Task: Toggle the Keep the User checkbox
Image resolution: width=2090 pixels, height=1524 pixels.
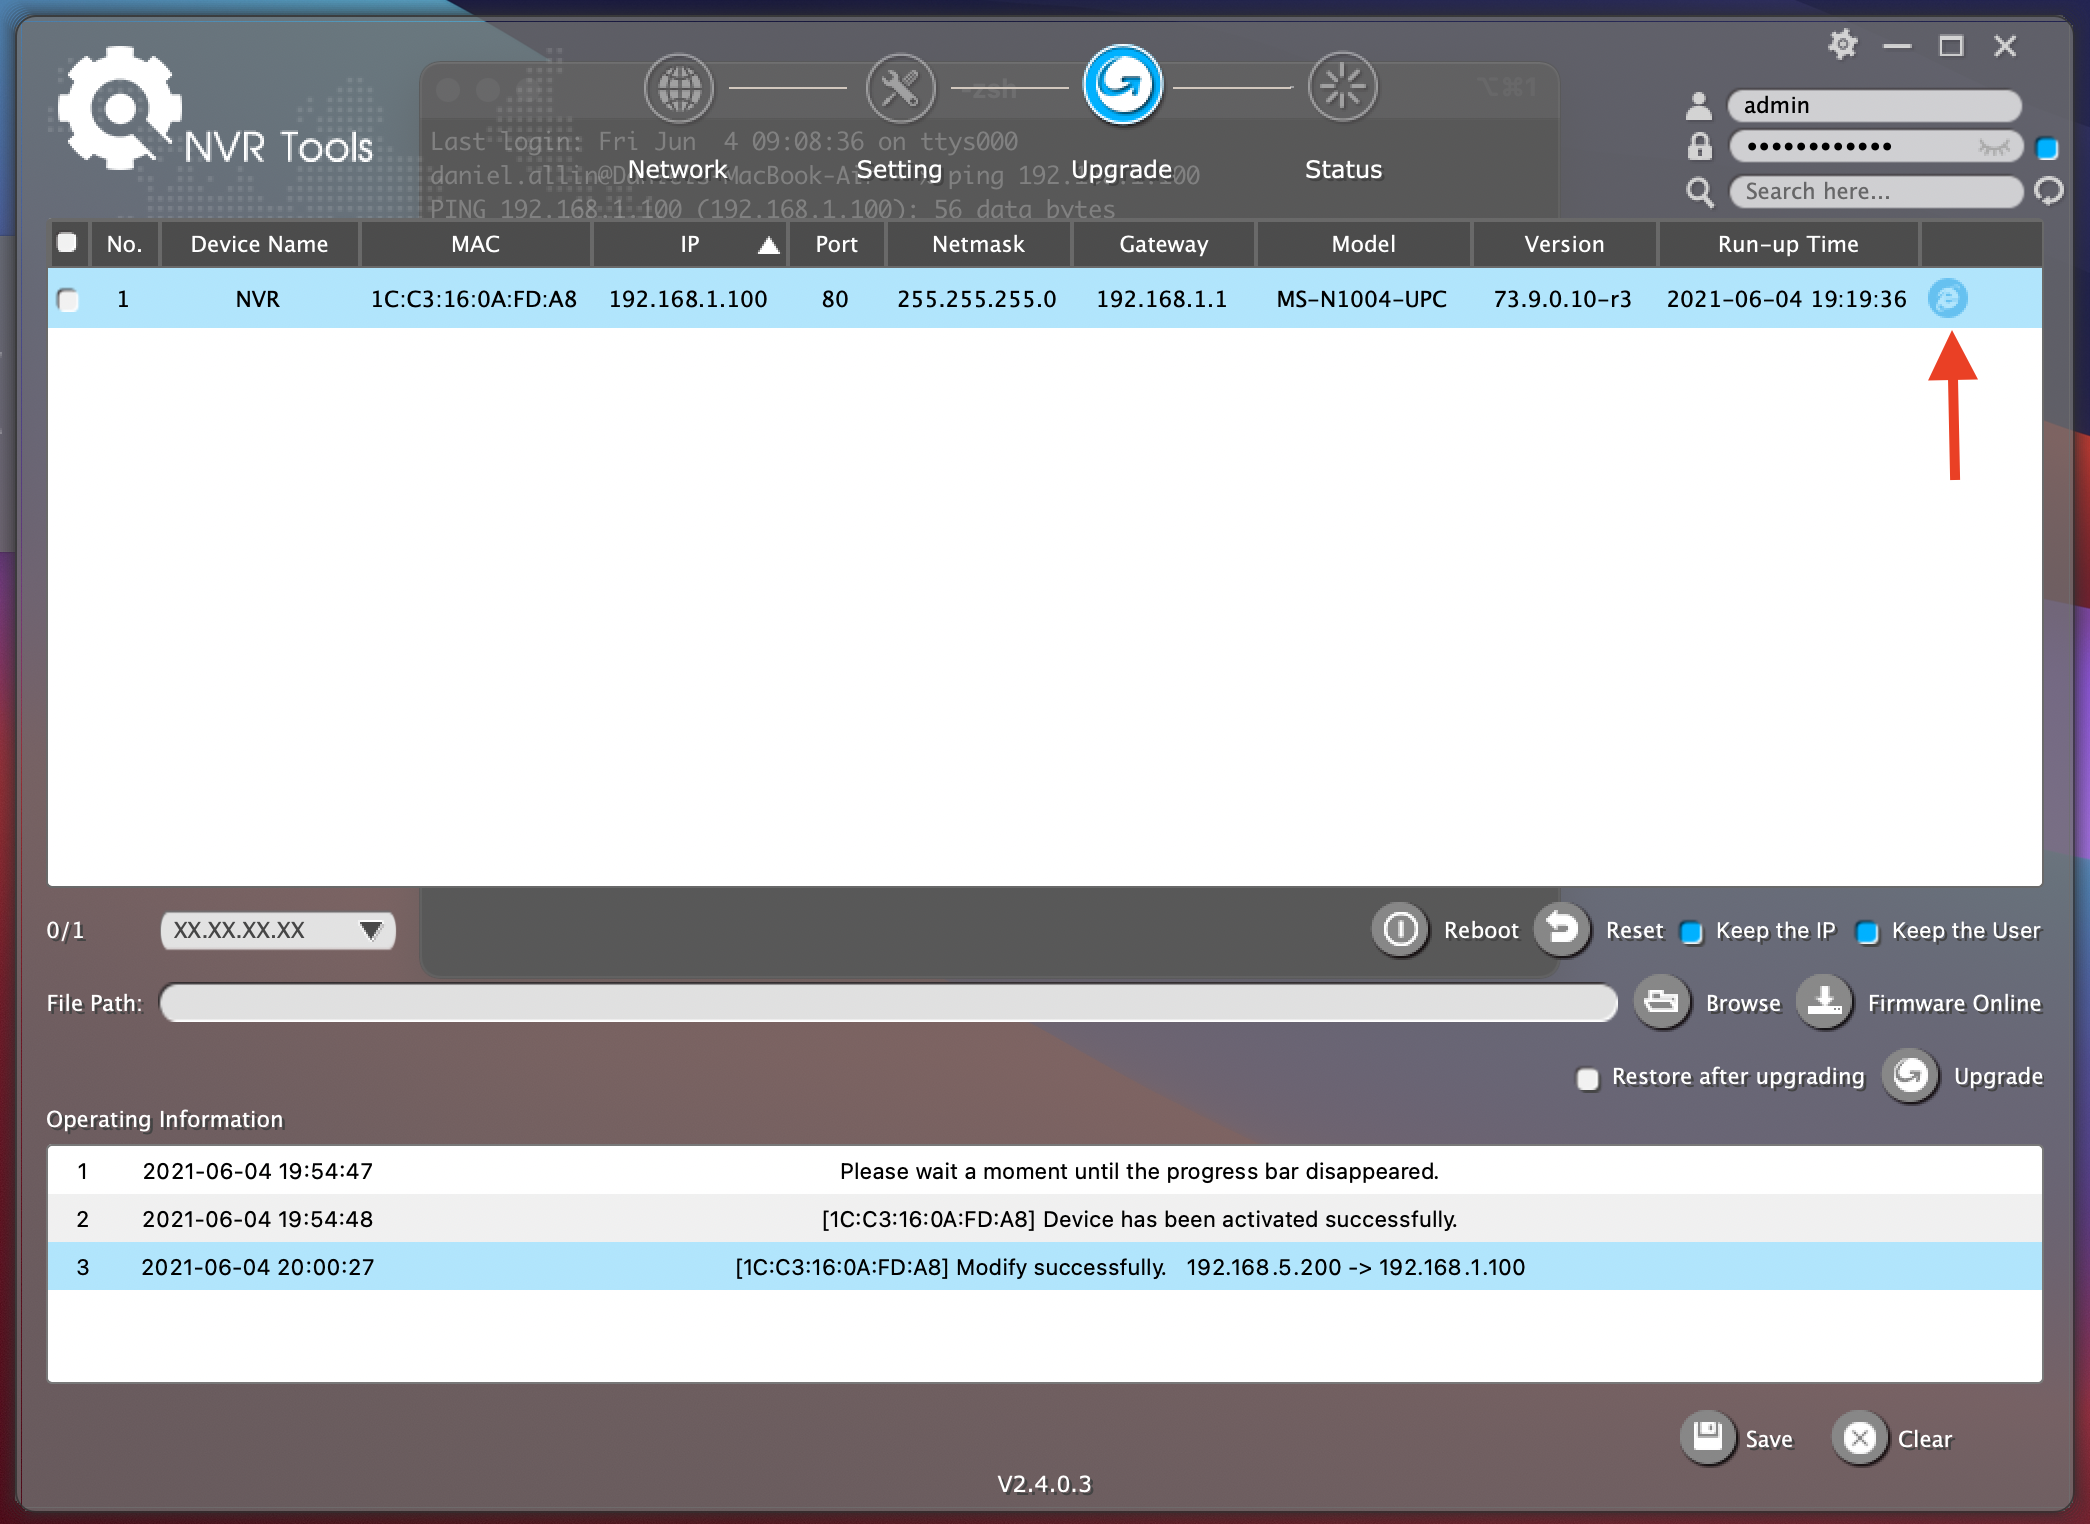Action: [x=1867, y=932]
